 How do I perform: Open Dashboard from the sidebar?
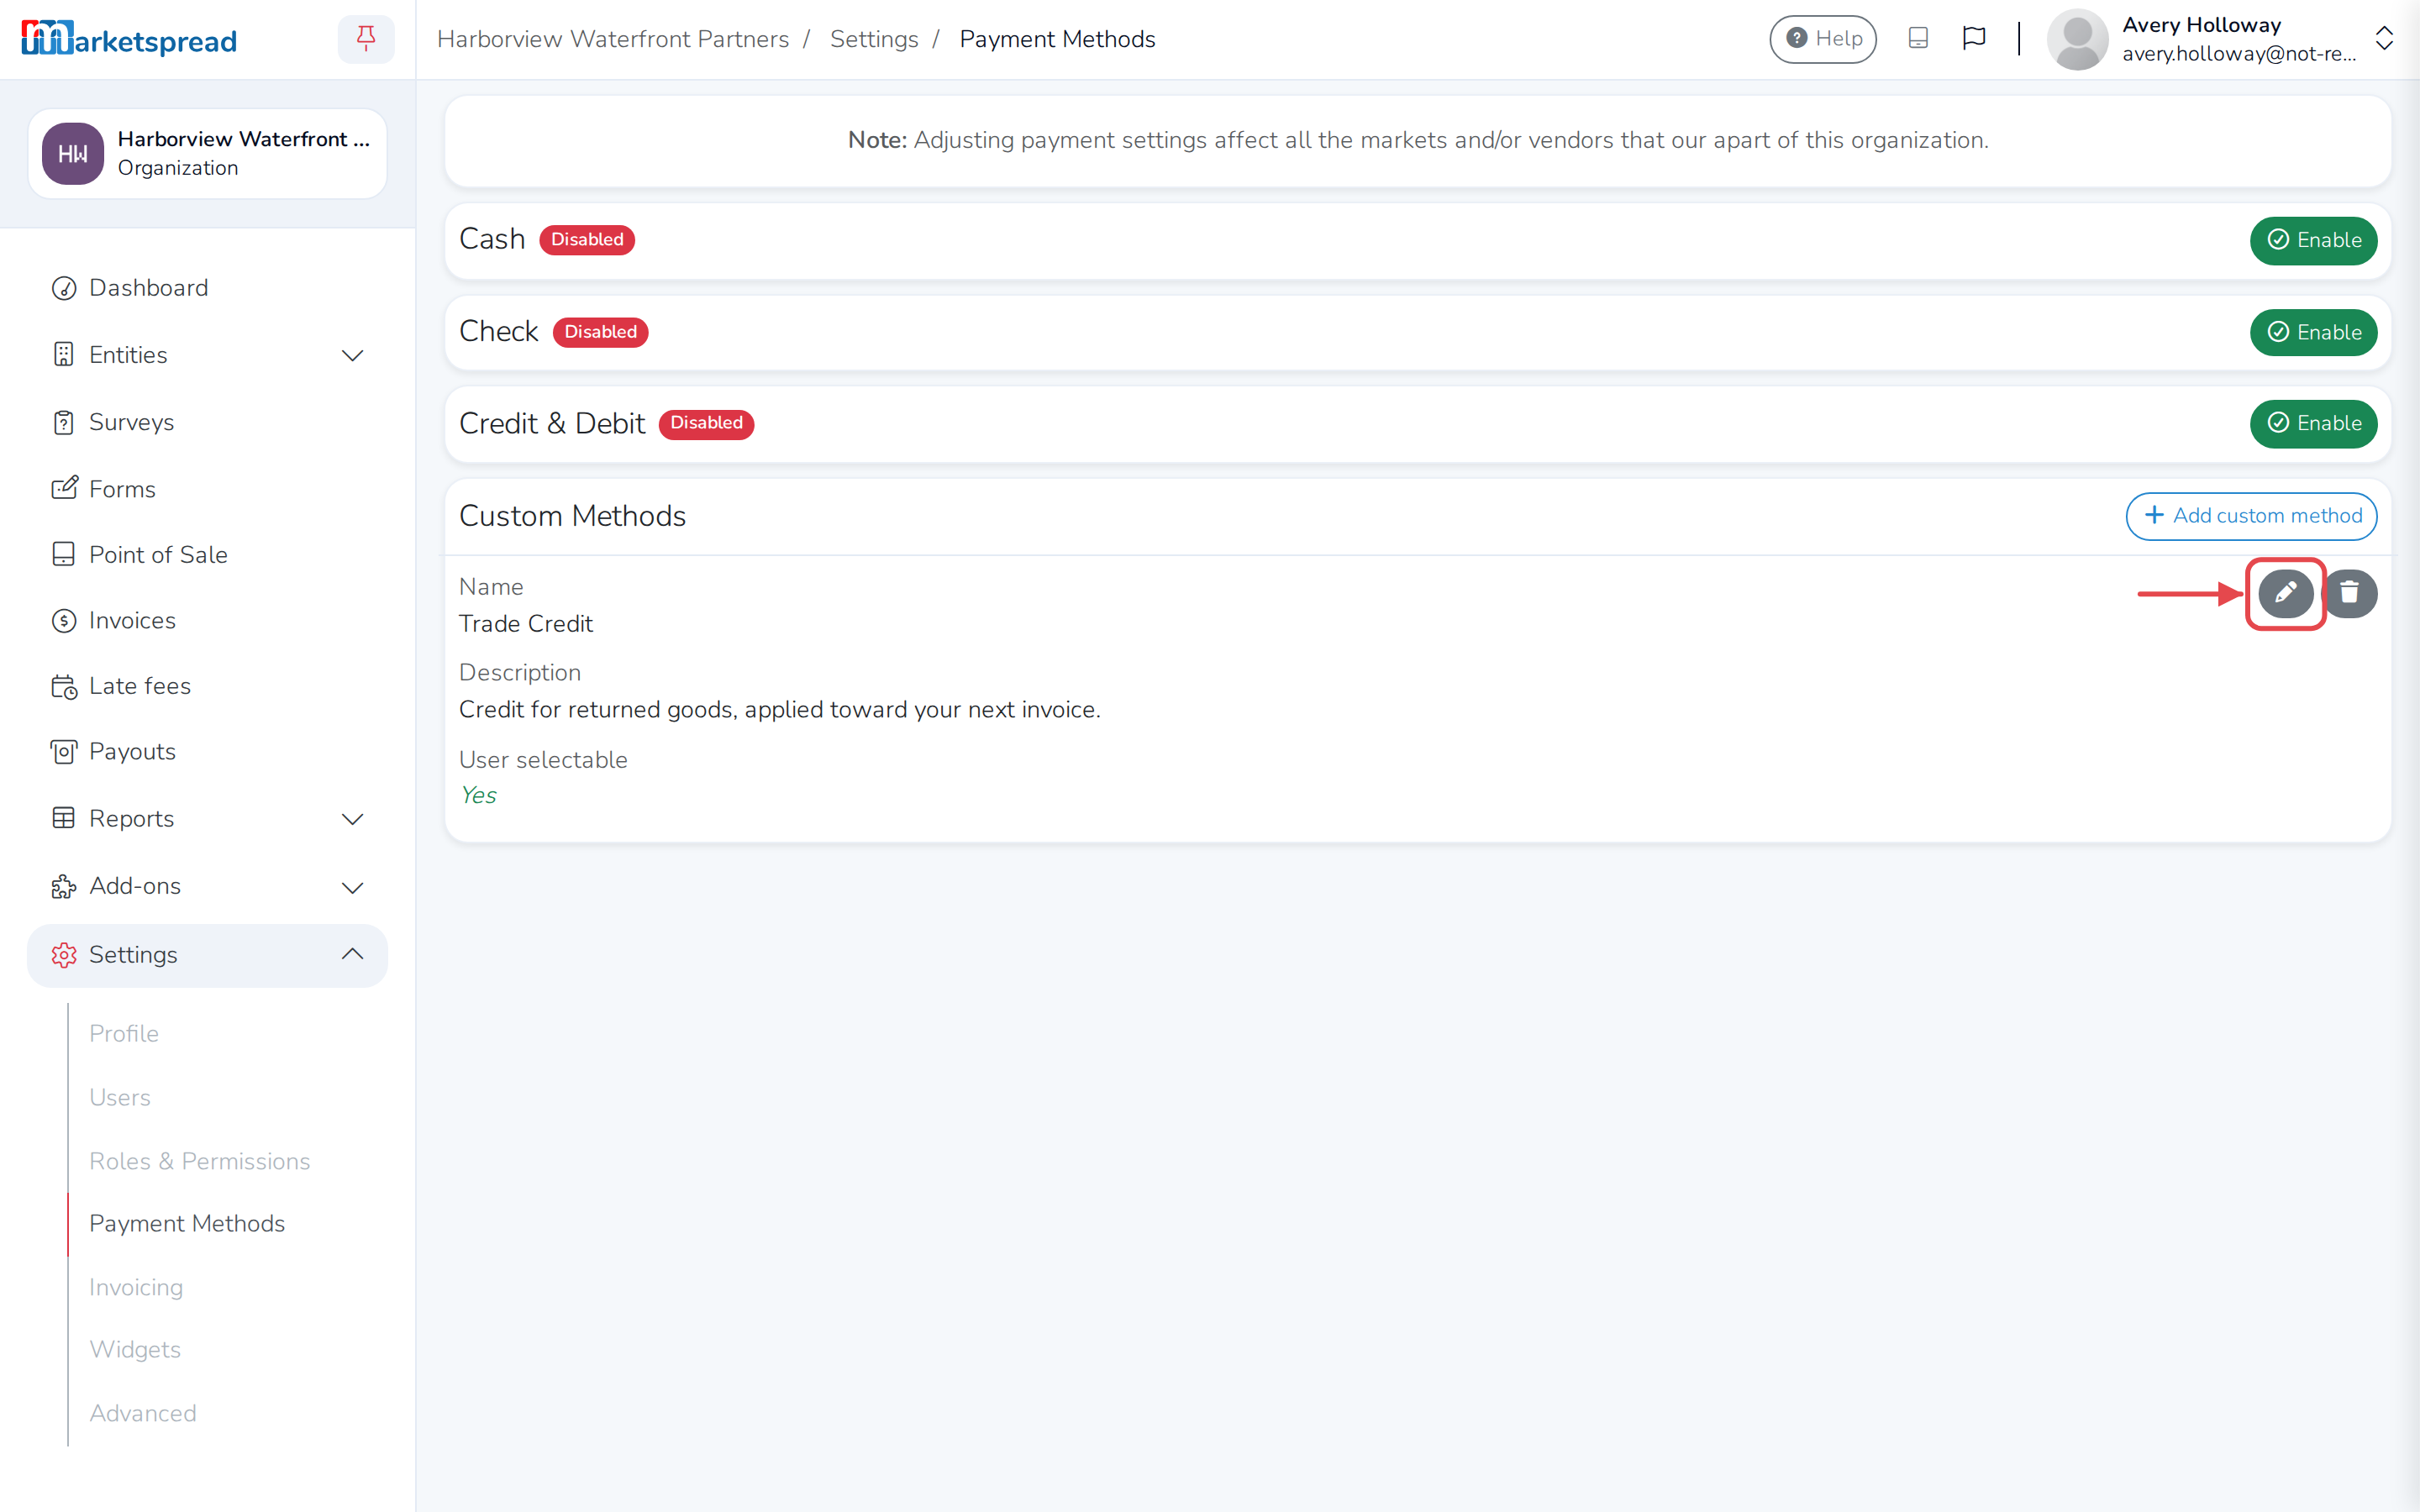pos(207,288)
